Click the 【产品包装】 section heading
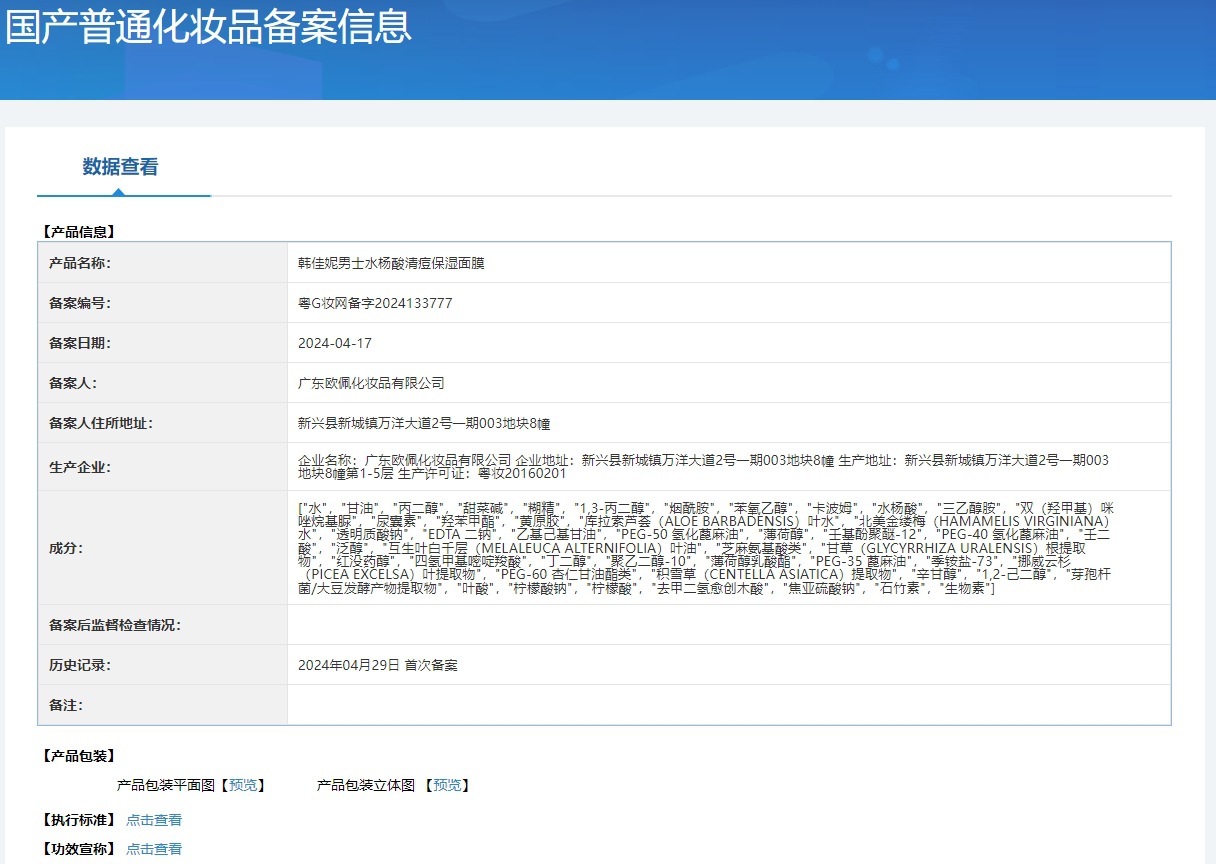 [79, 756]
